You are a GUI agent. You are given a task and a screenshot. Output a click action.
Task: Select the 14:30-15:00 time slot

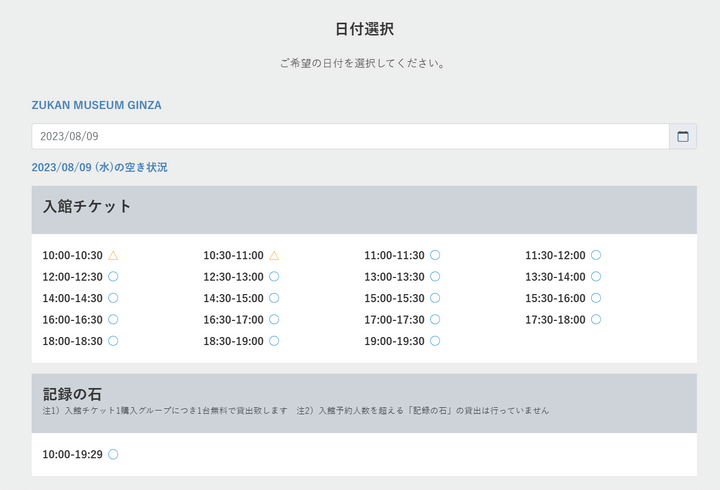233,298
